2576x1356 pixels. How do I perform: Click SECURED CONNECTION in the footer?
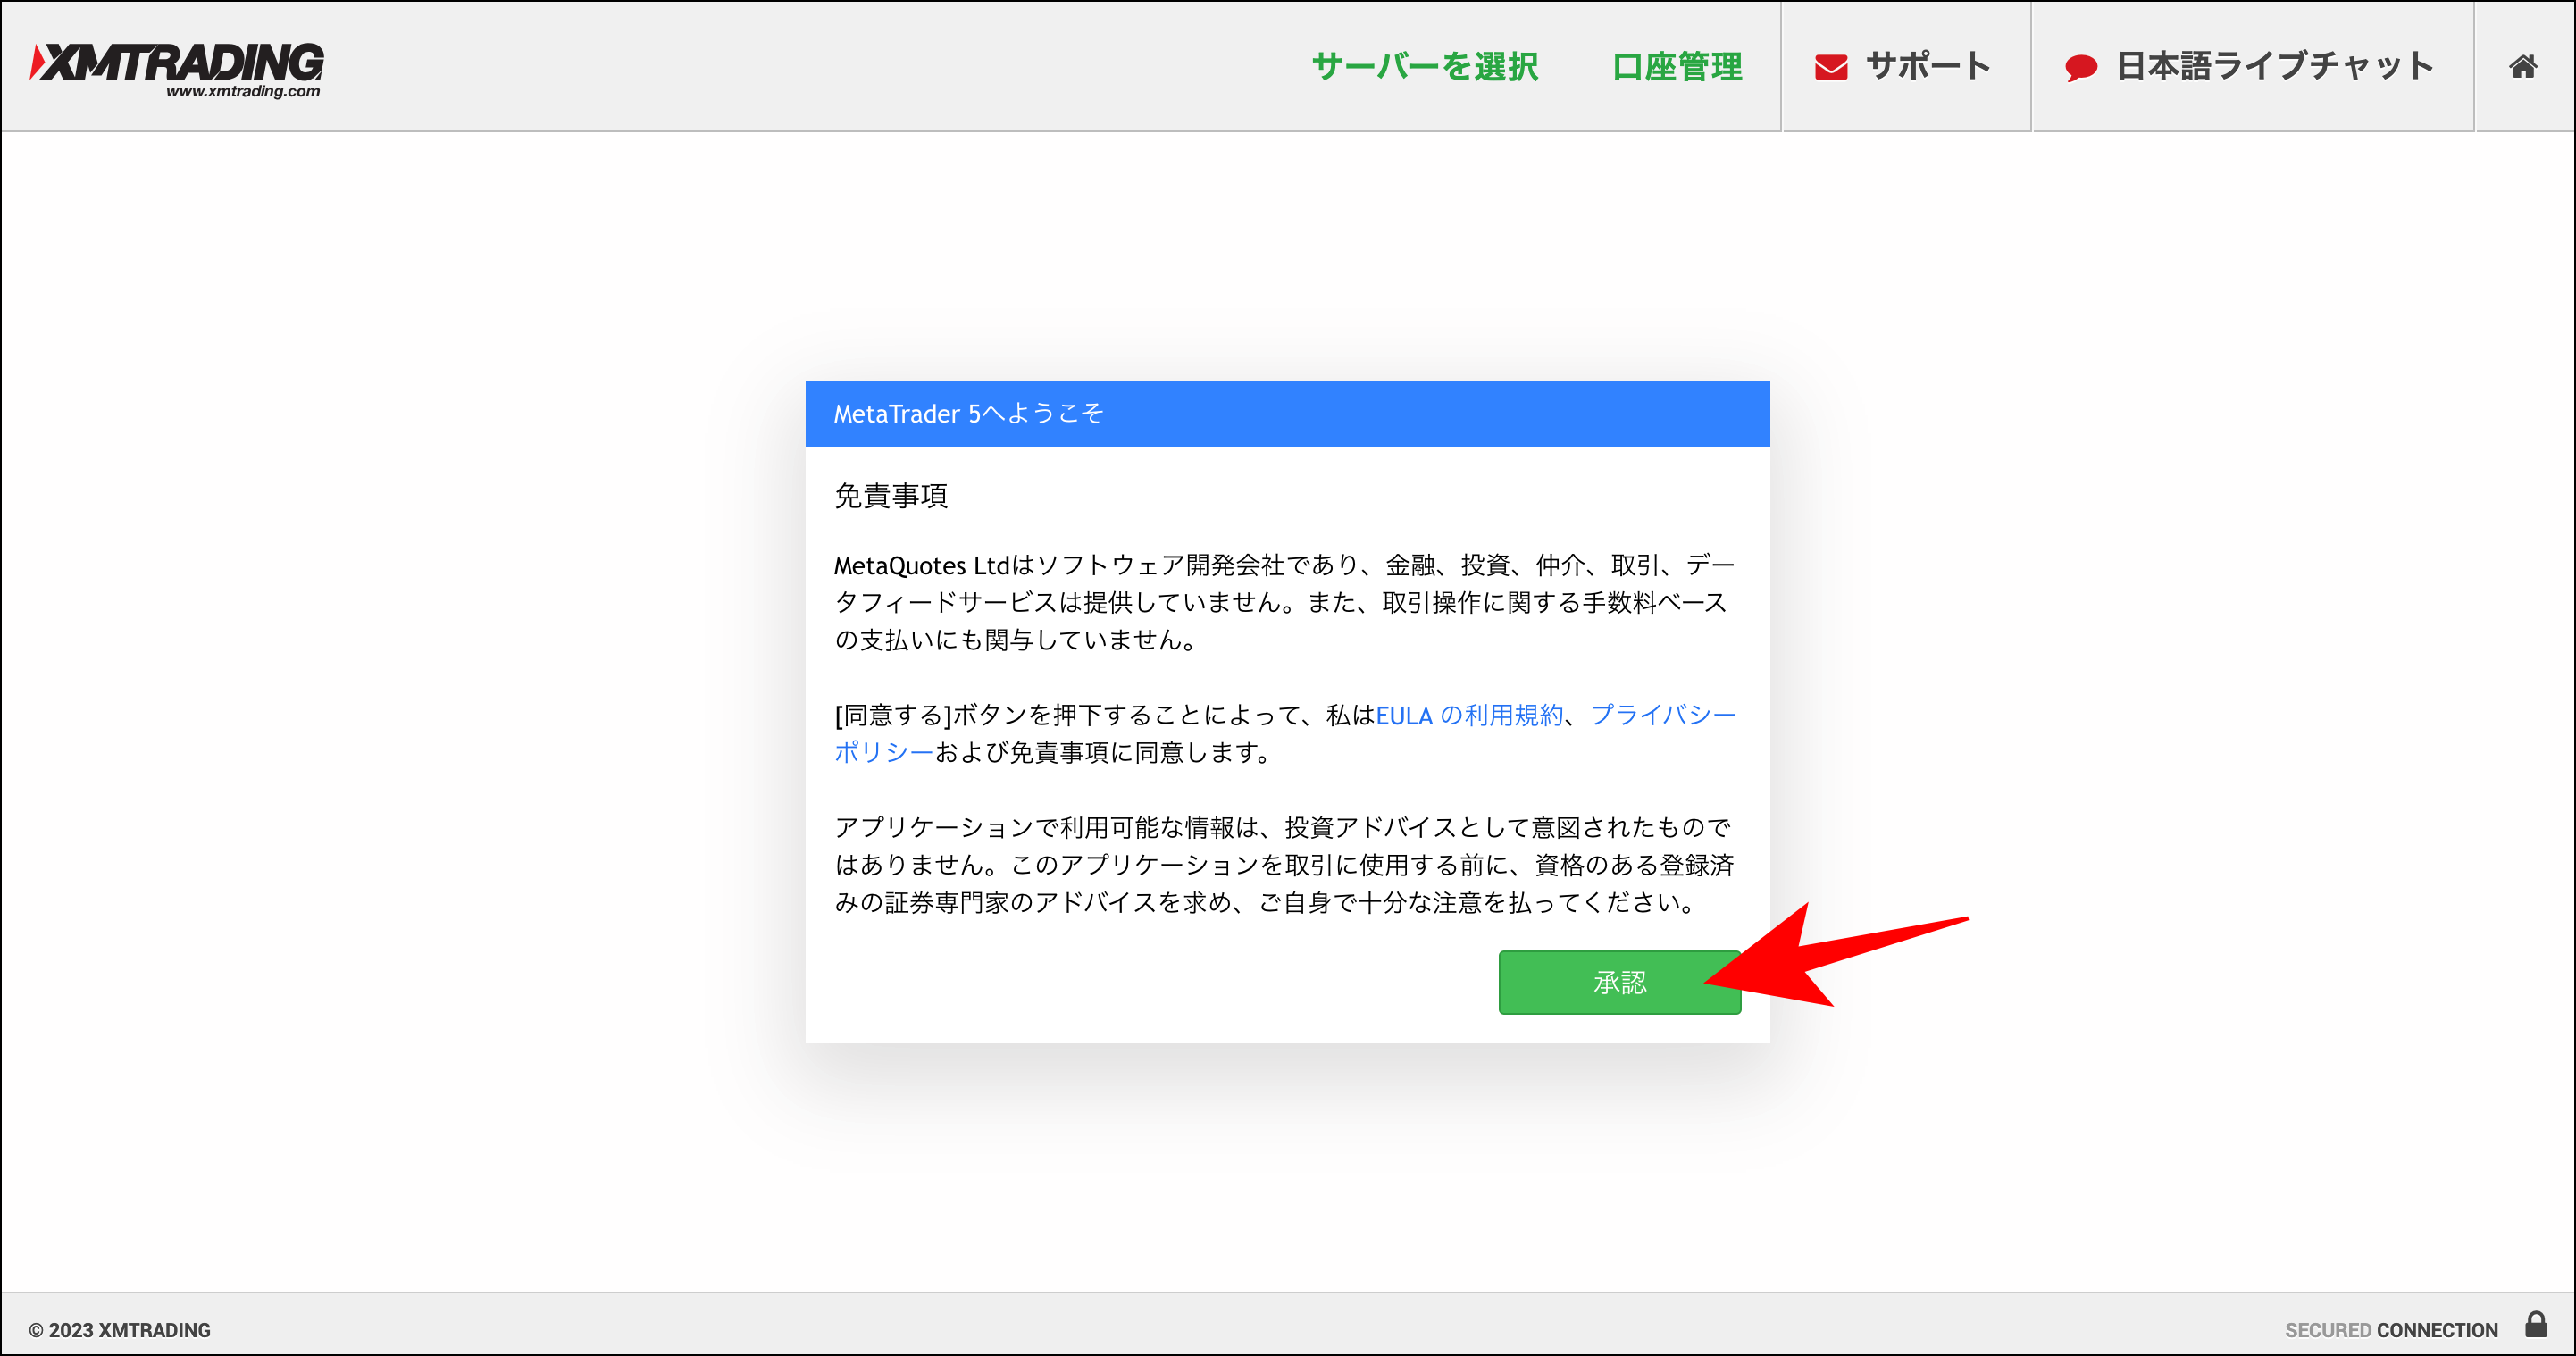[x=2390, y=1329]
